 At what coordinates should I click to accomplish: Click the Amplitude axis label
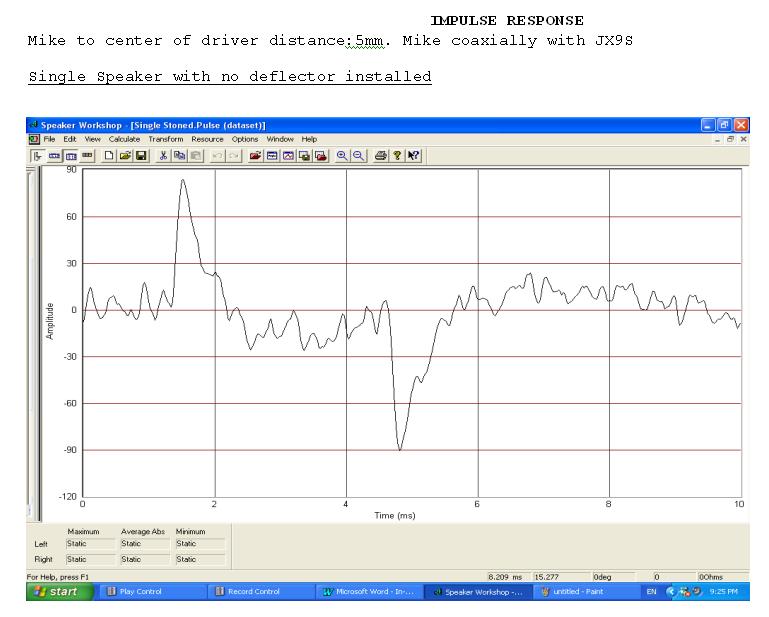[x=50, y=321]
